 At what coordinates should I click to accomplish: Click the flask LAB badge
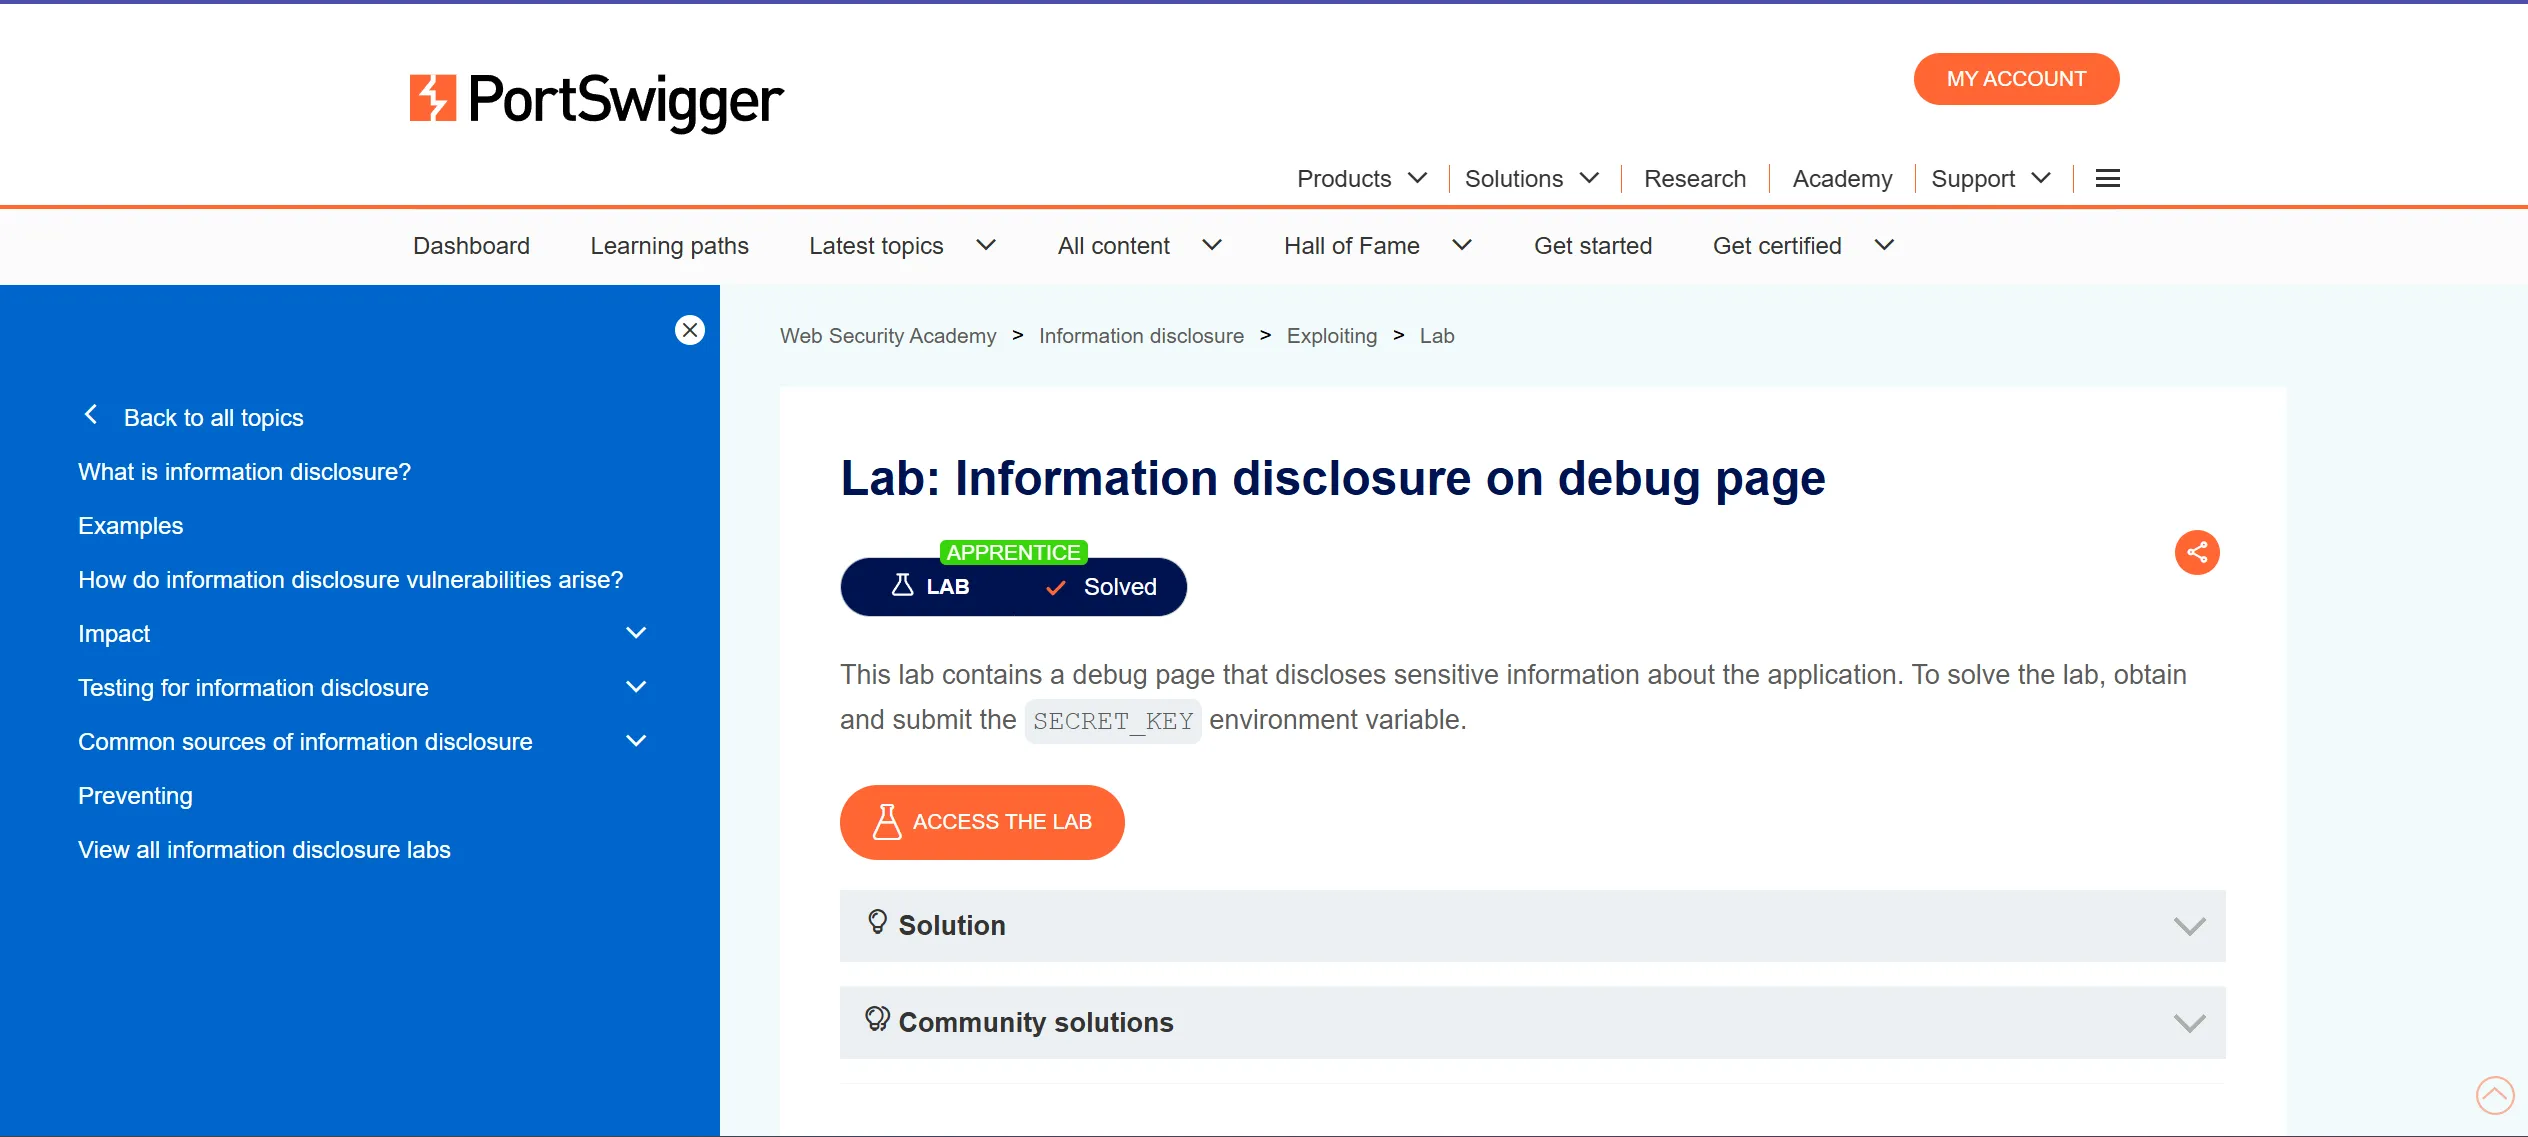(930, 587)
